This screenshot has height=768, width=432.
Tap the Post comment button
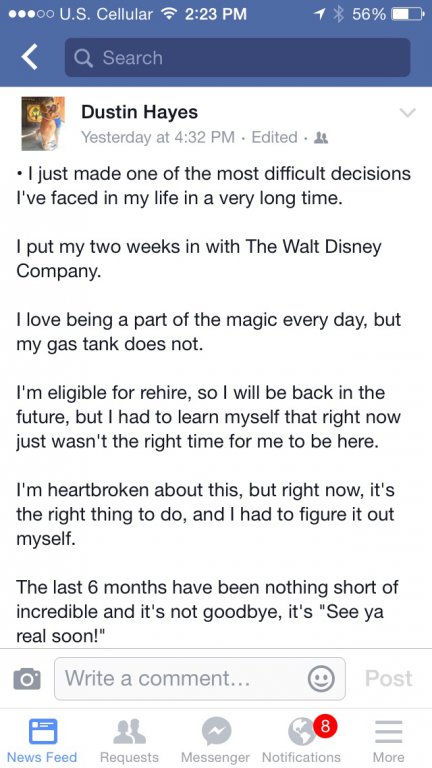point(389,678)
